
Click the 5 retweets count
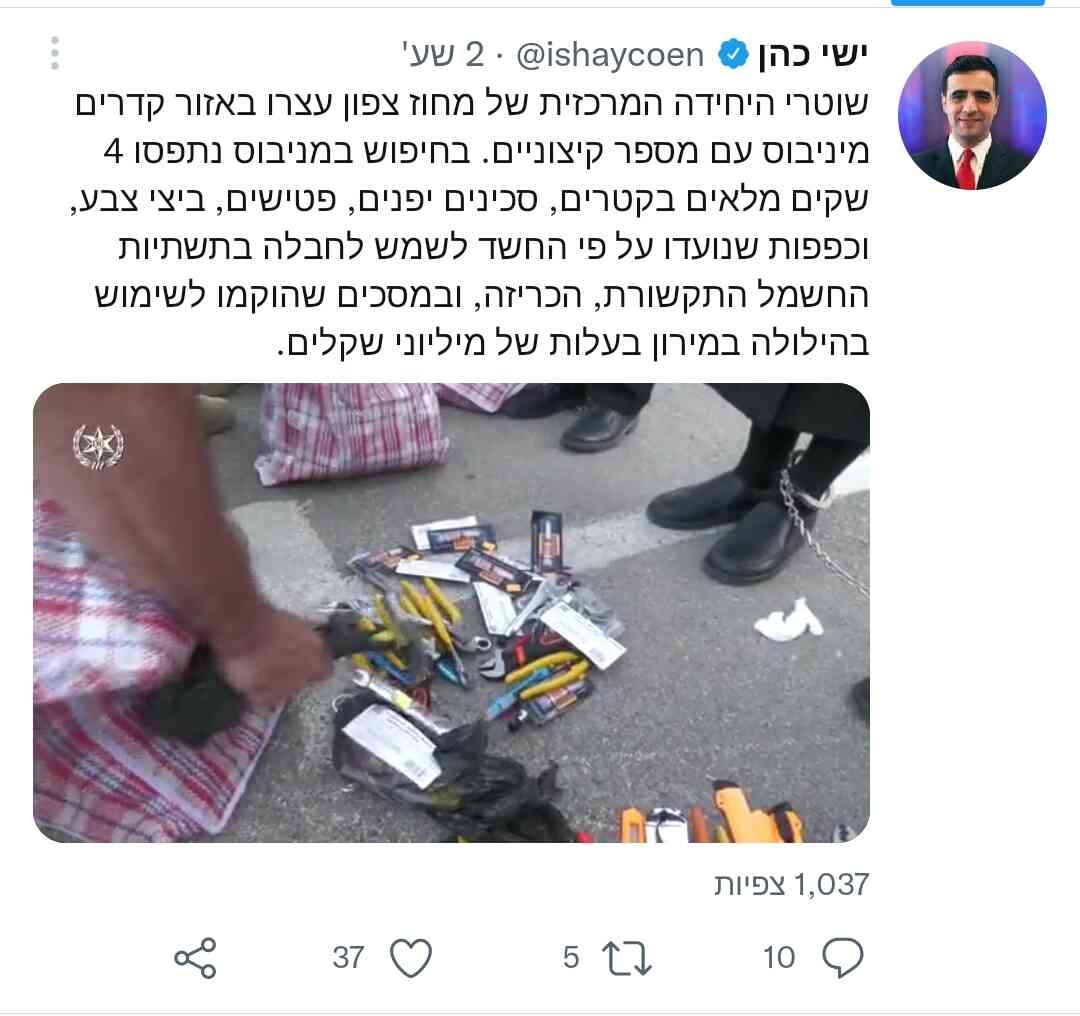(571, 957)
